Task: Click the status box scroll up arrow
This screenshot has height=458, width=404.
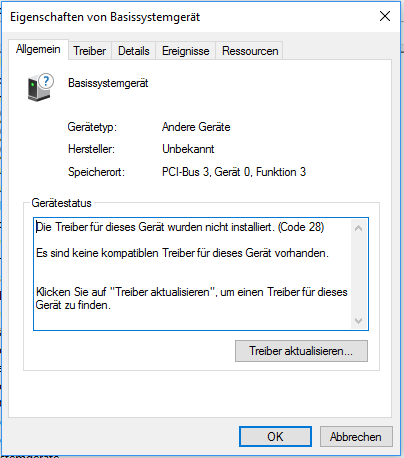Action: pyautogui.click(x=359, y=228)
